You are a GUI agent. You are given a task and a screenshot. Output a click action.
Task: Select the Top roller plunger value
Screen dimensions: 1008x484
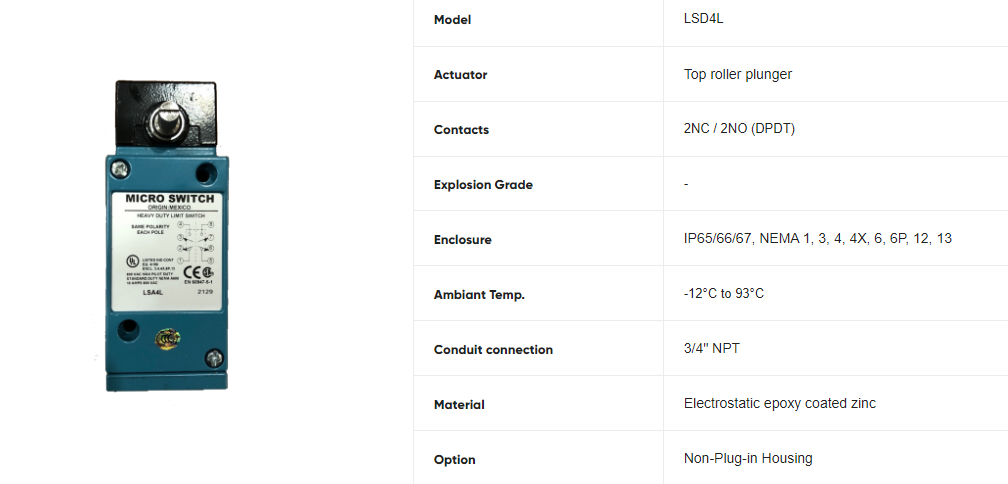tap(738, 74)
